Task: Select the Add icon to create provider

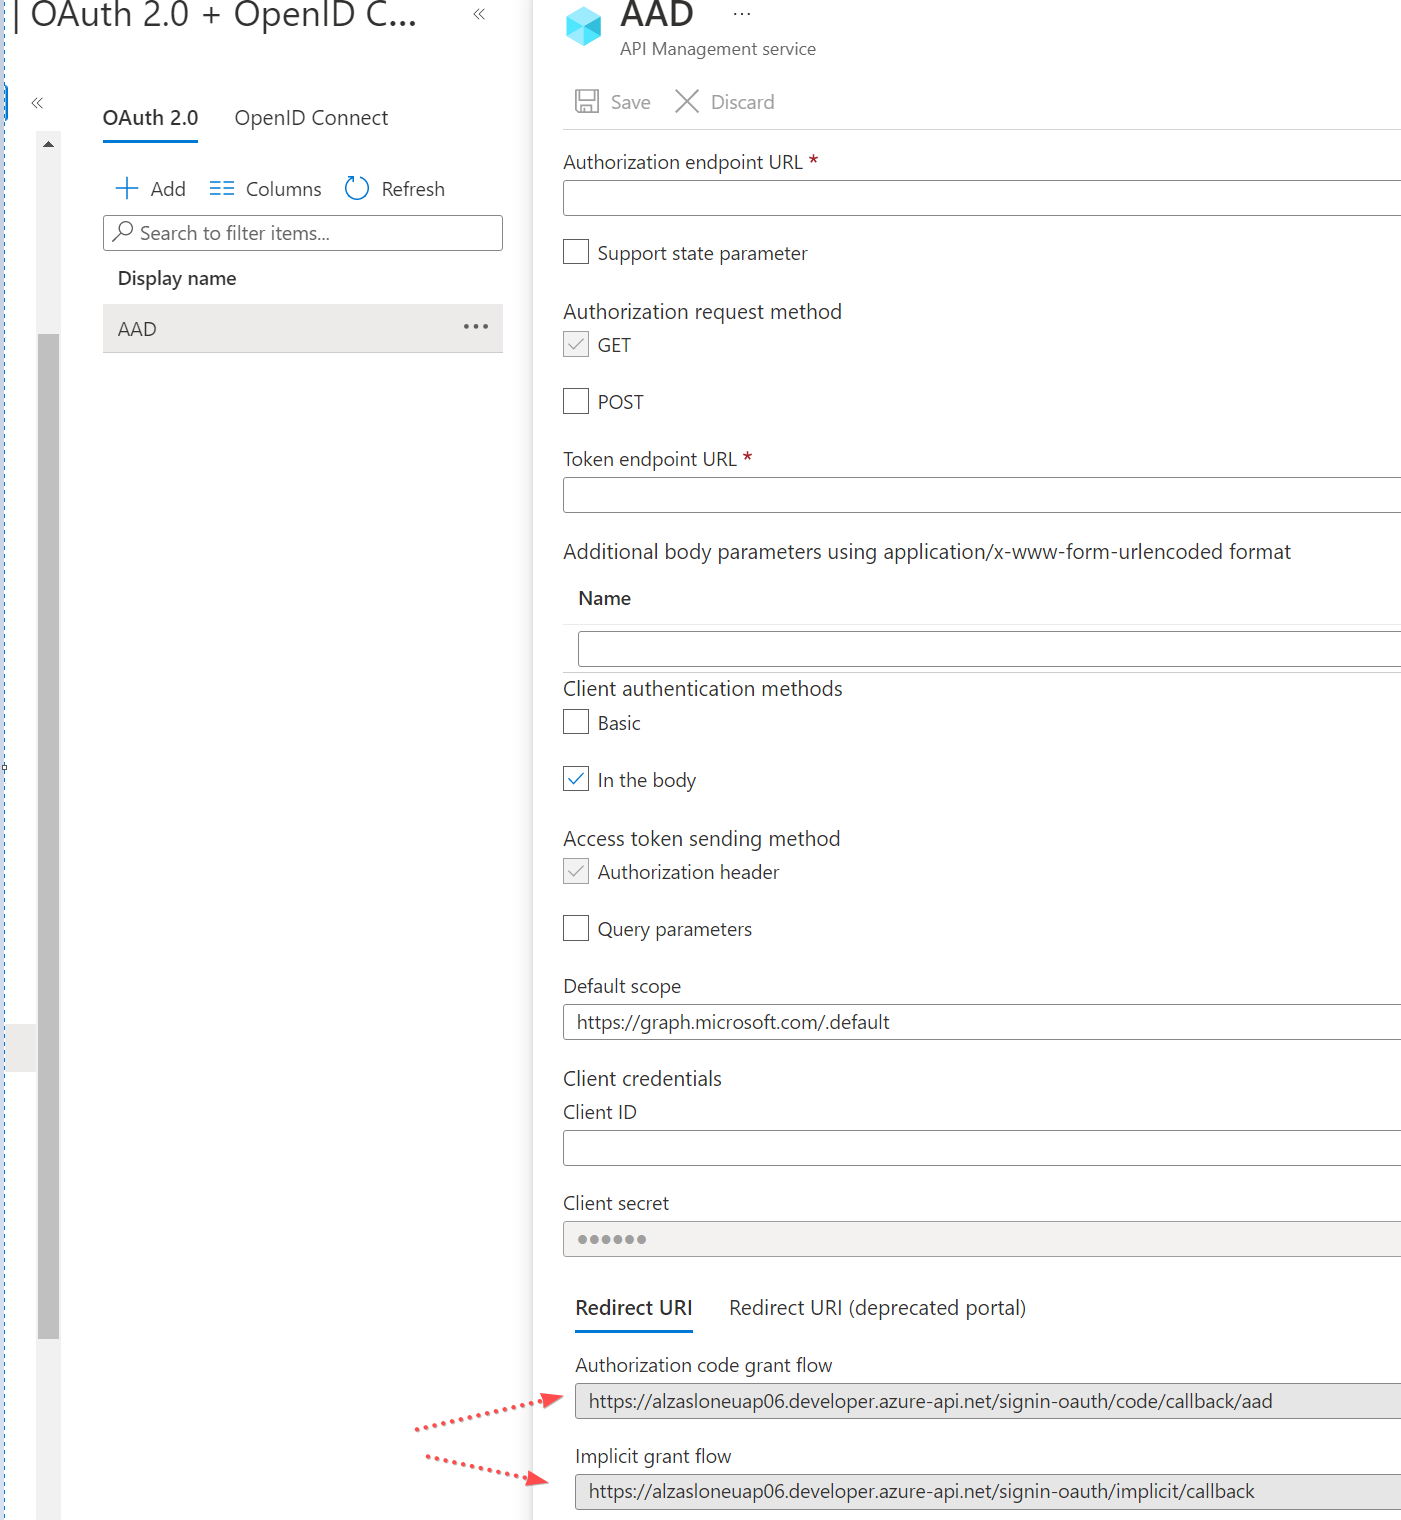Action: click(x=127, y=188)
